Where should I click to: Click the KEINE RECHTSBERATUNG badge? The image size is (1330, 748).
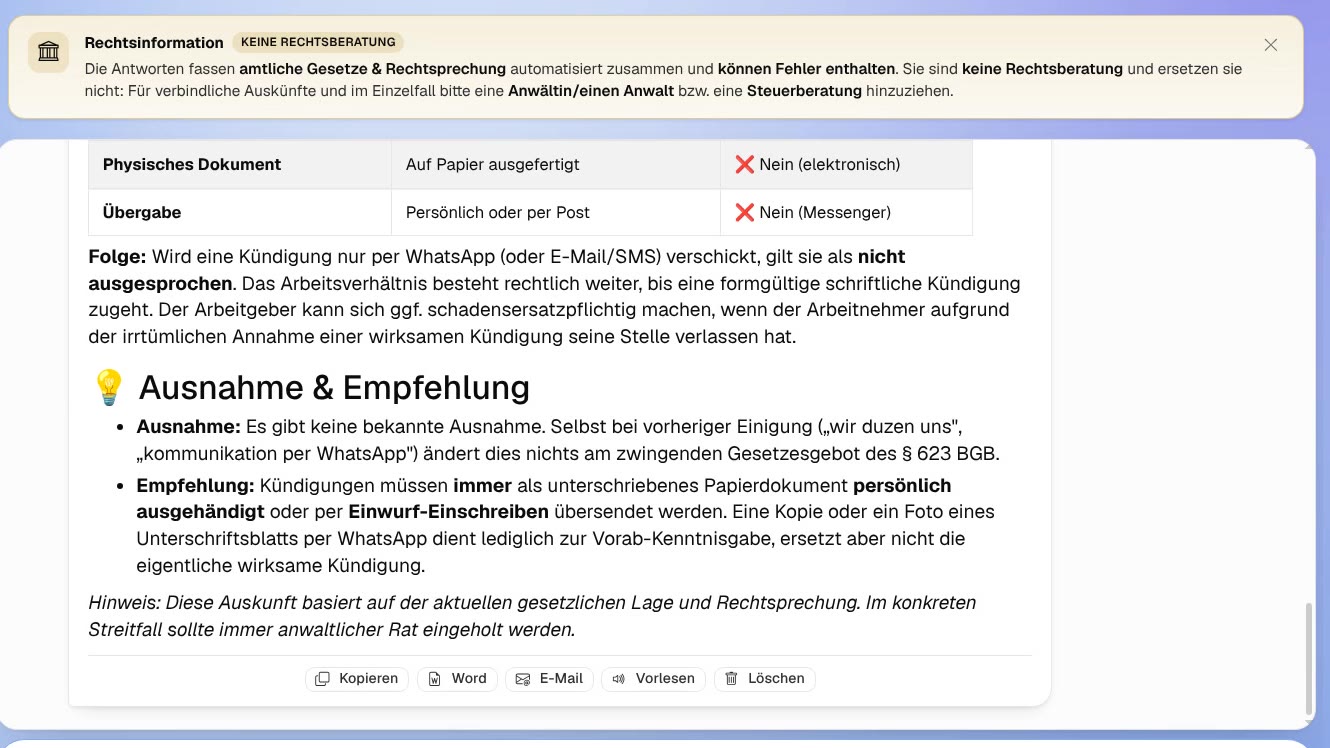tap(319, 42)
